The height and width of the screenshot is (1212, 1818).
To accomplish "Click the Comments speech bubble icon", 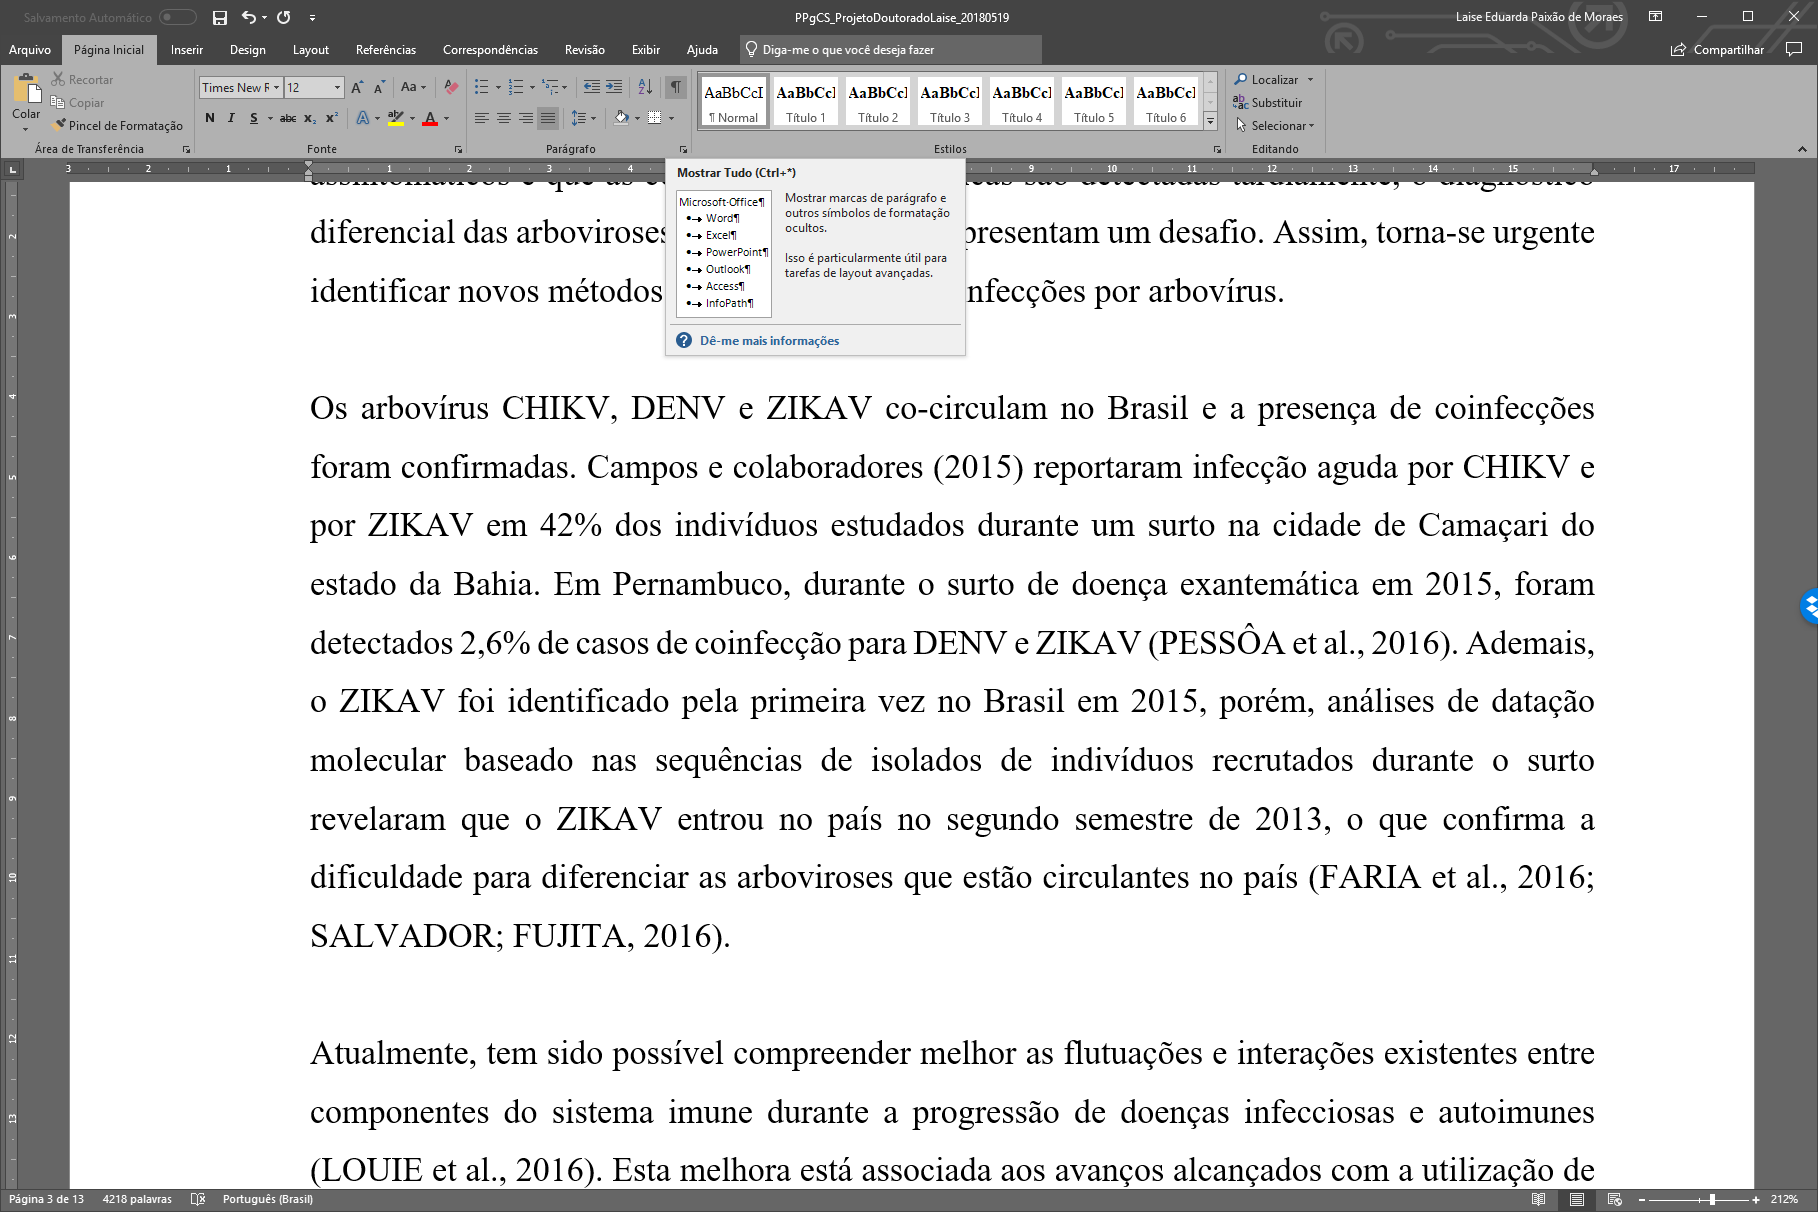I will [x=1794, y=49].
